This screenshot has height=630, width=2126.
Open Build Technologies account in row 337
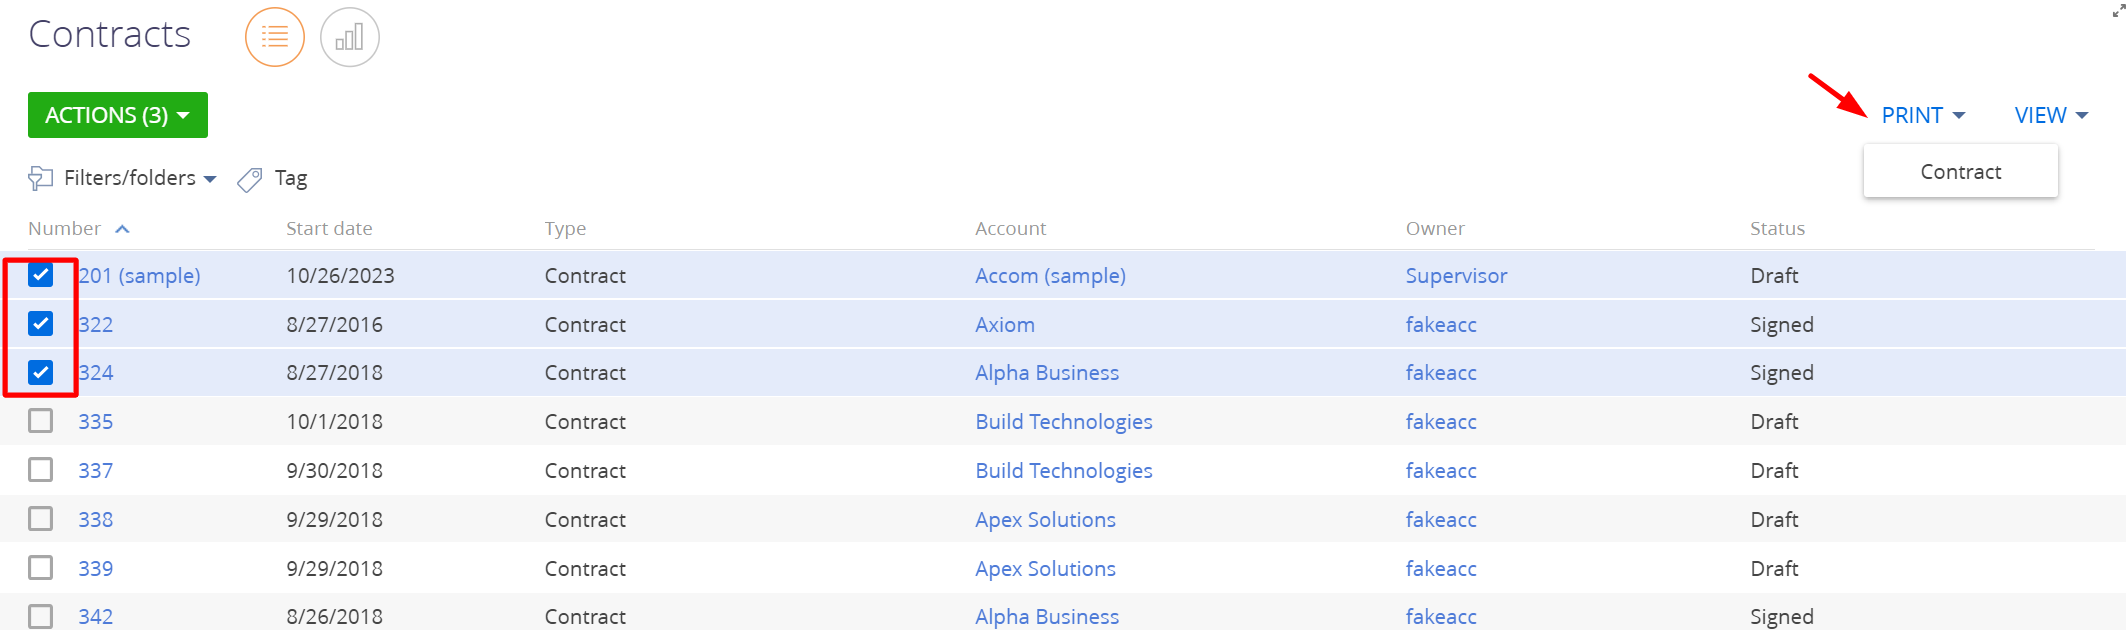click(1064, 470)
